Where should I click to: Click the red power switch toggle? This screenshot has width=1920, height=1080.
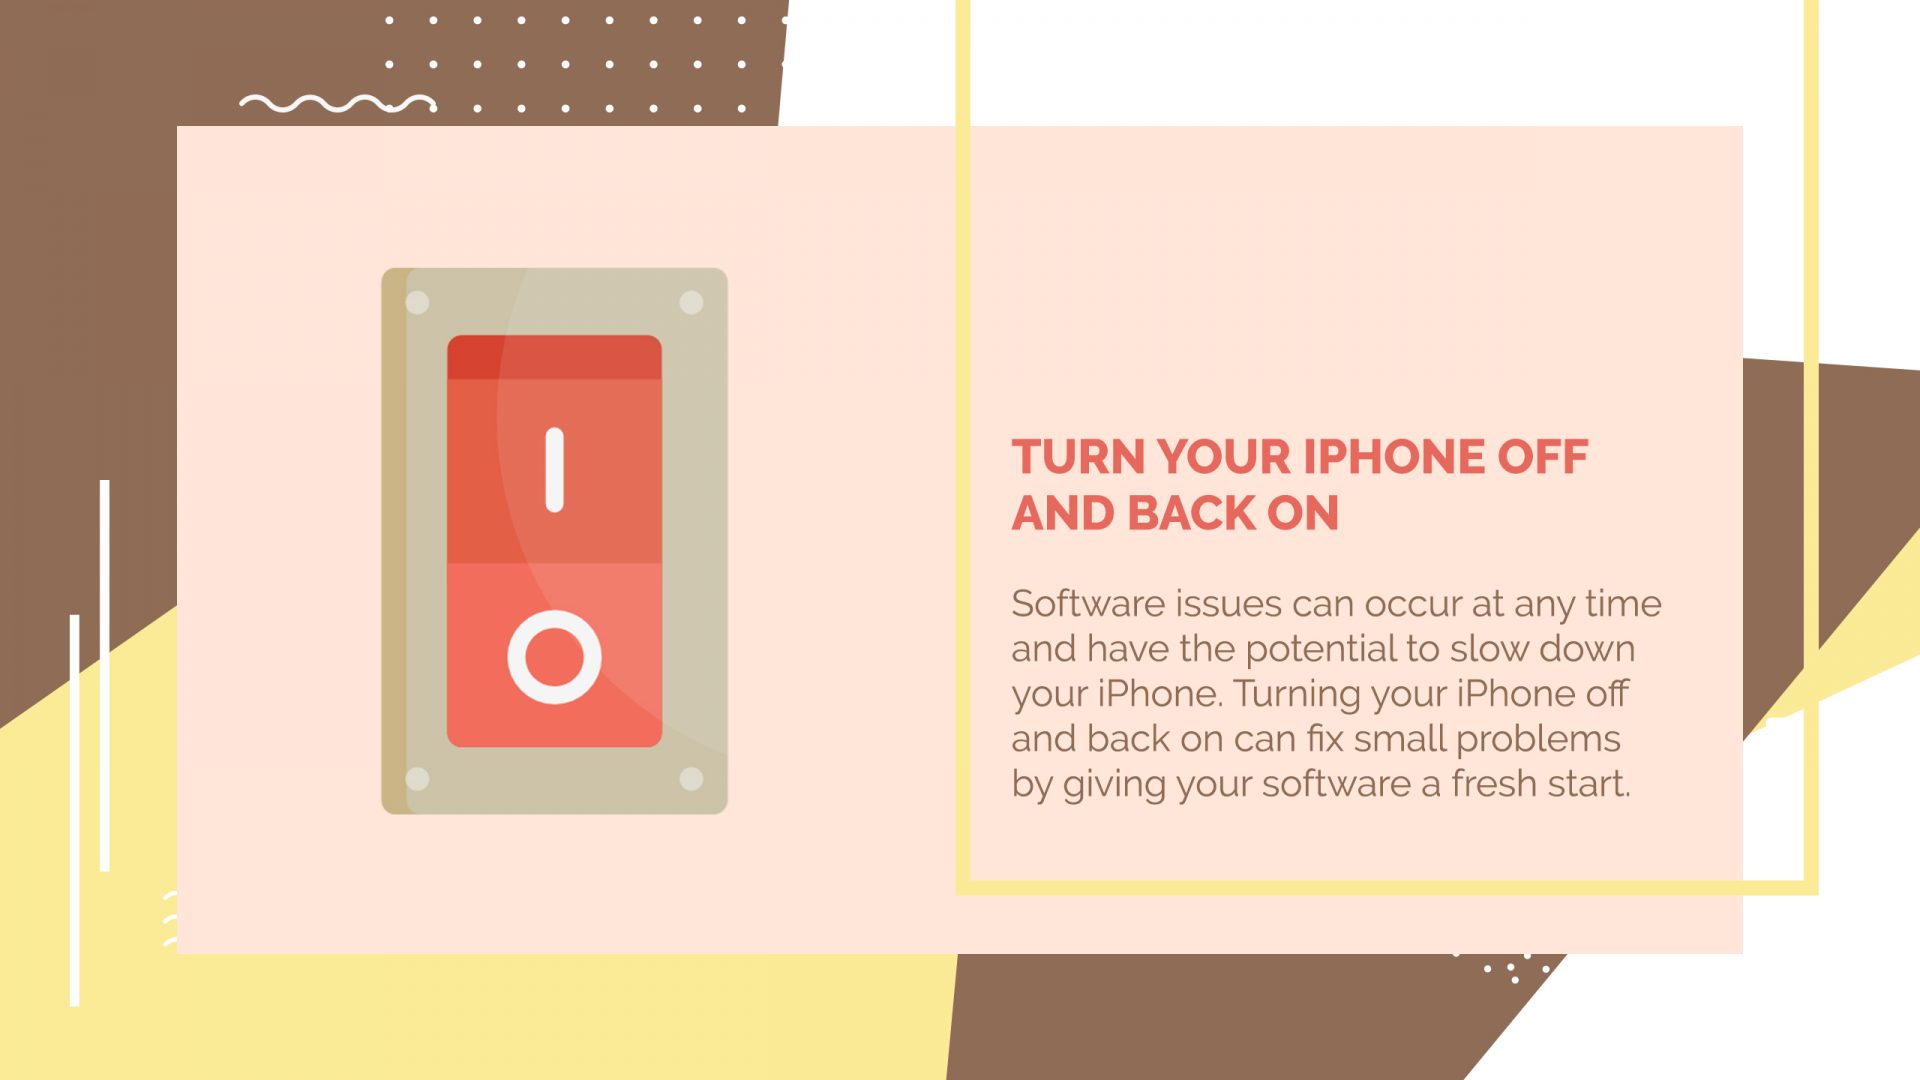coord(554,541)
